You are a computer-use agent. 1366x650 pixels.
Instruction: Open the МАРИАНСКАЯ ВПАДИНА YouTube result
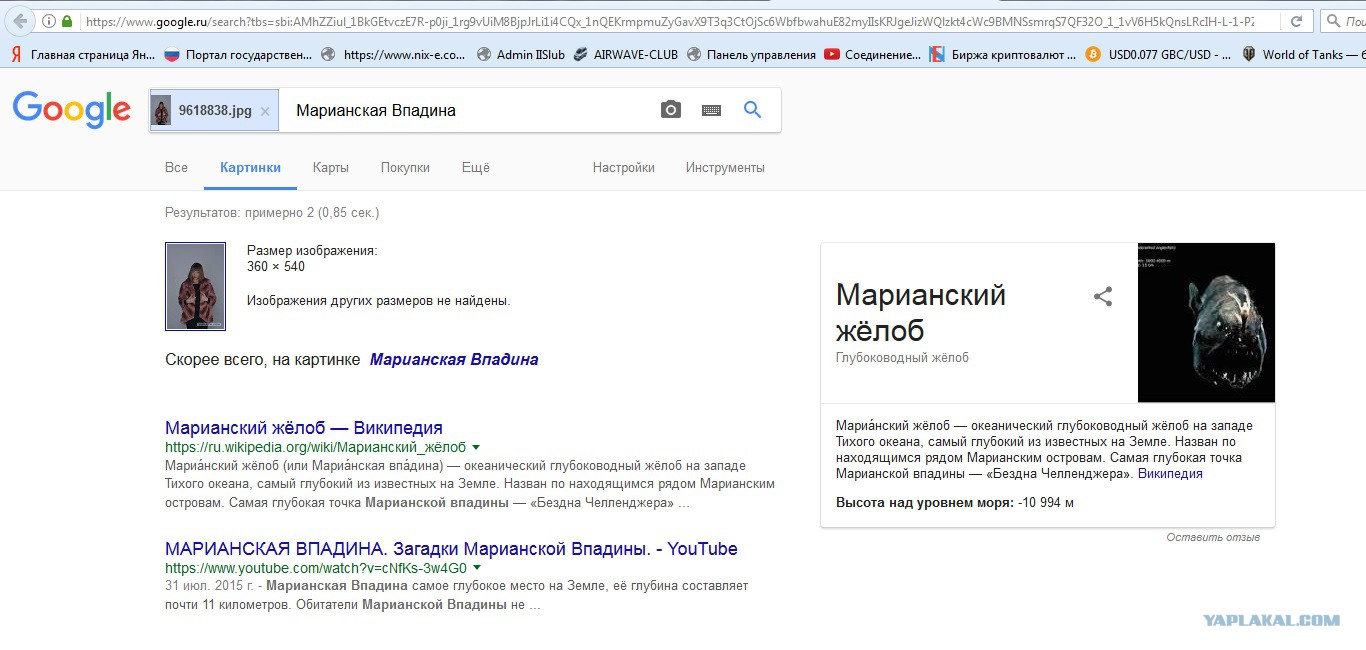tap(451, 549)
